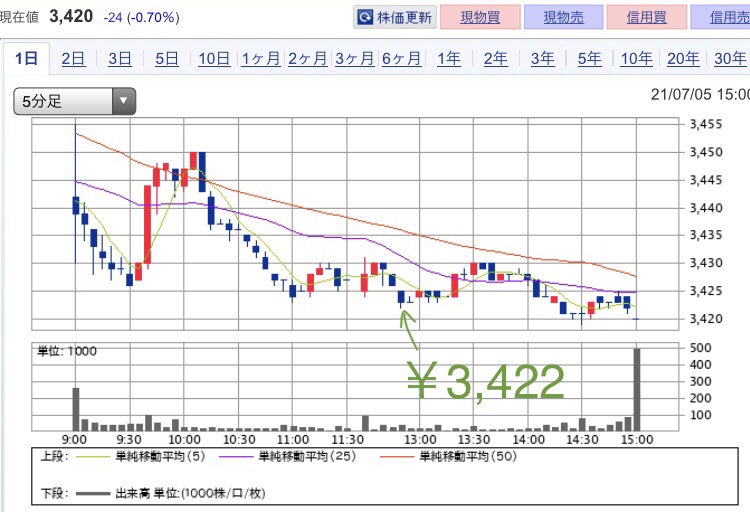Switch to the 10年 chart range
The image size is (750, 512).
(x=636, y=59)
